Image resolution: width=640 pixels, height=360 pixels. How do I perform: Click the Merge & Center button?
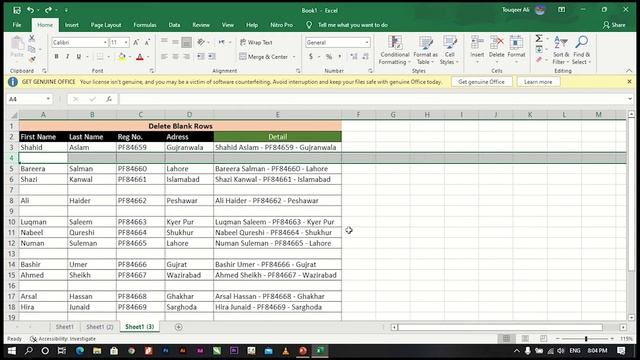coord(264,57)
